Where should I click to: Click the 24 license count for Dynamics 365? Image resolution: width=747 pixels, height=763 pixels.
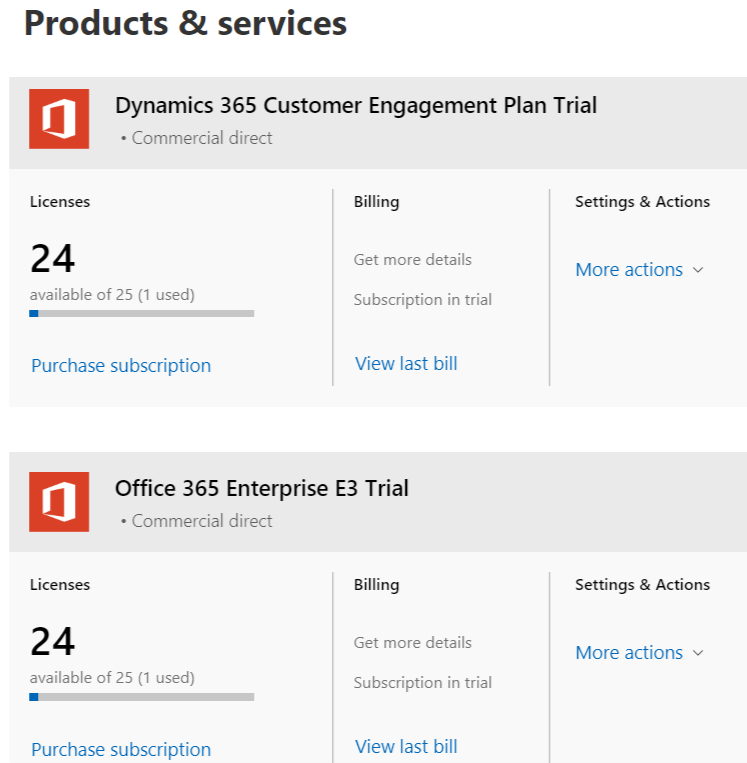(x=53, y=259)
